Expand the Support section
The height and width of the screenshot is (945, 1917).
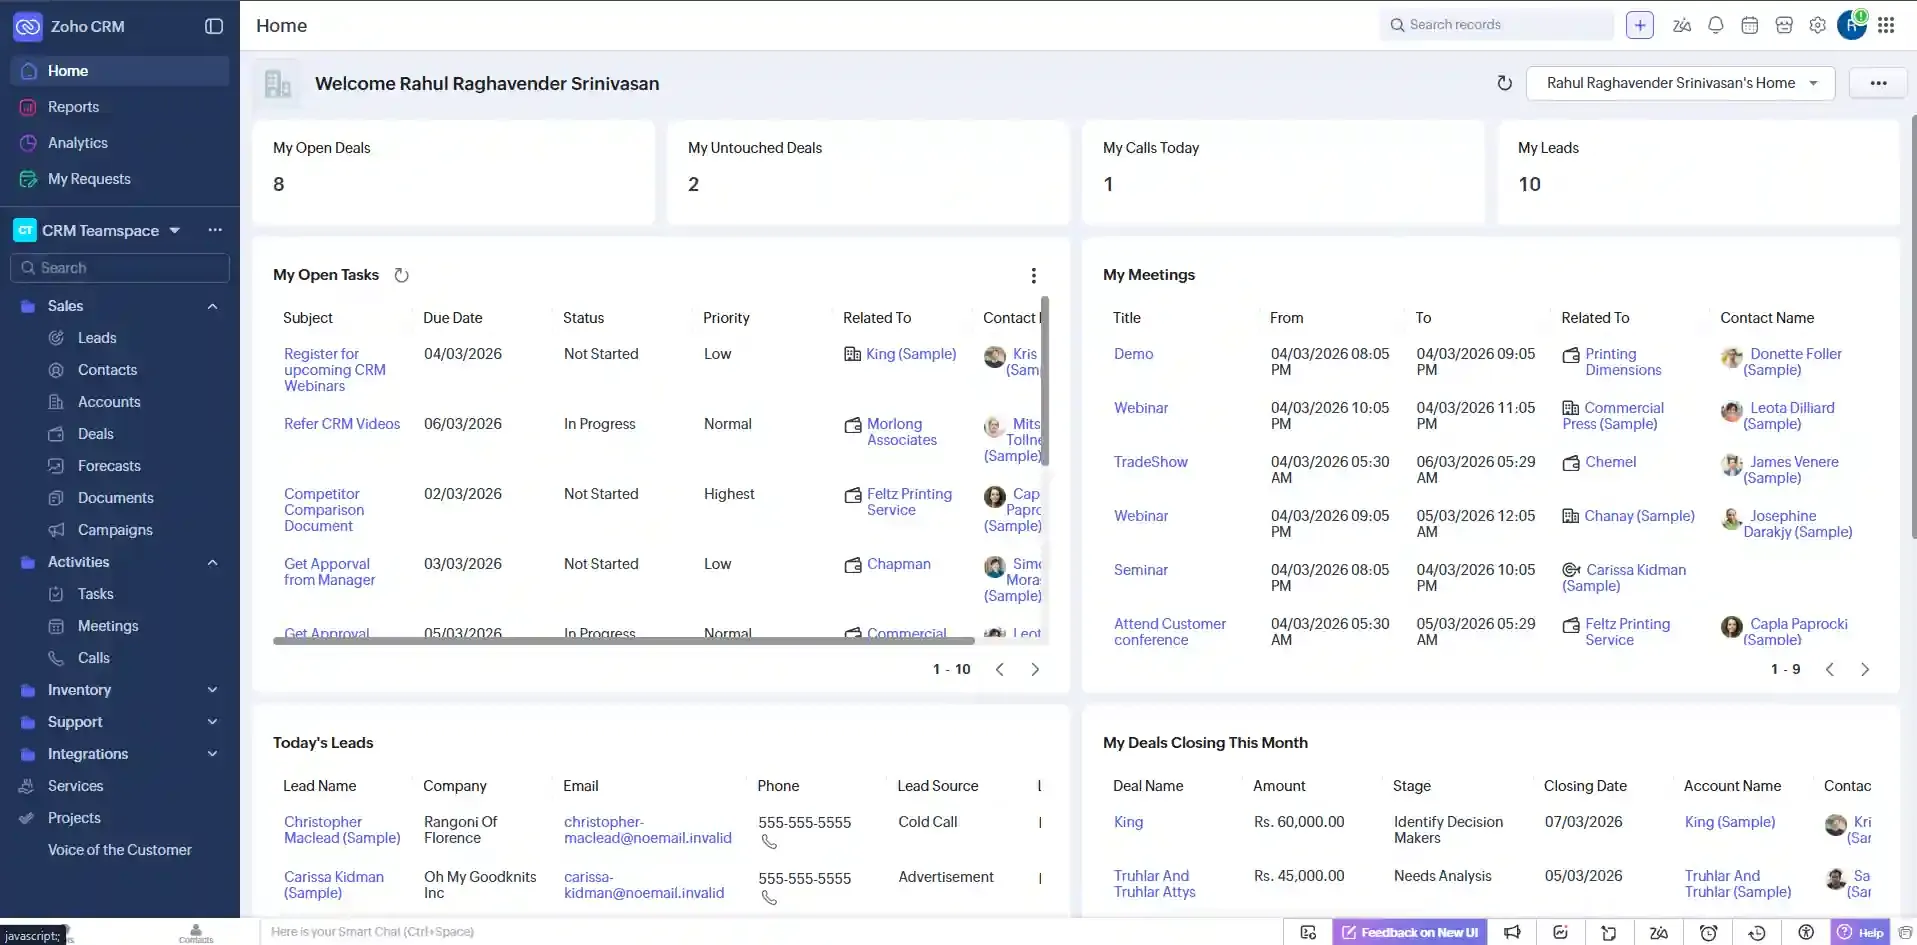coord(212,722)
